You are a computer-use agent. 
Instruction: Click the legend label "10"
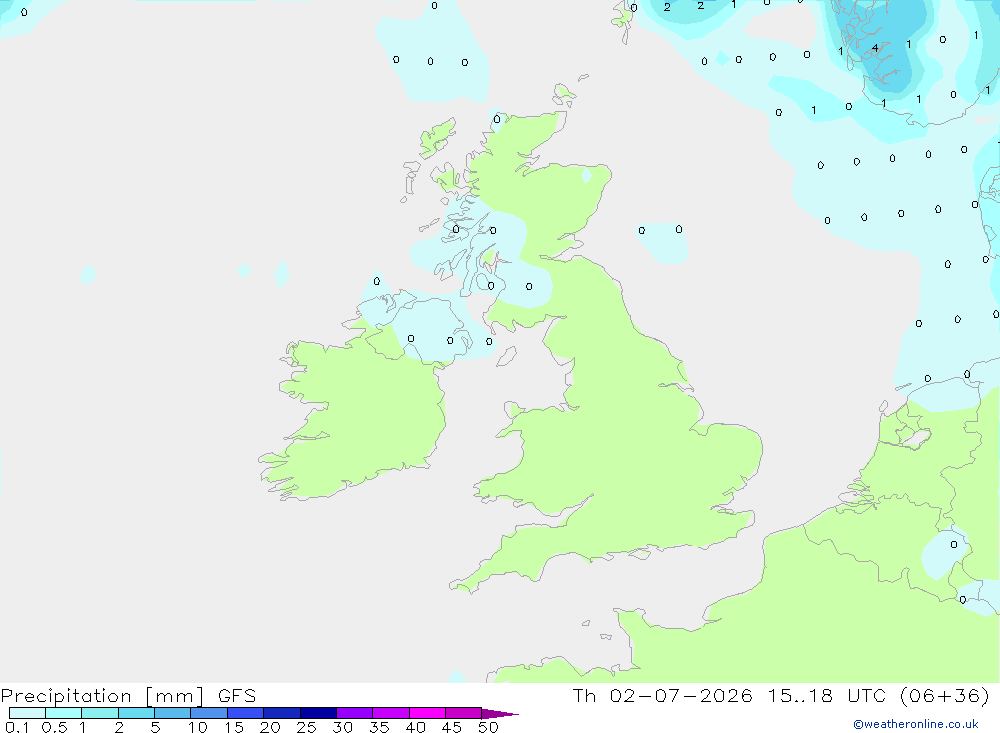(198, 727)
